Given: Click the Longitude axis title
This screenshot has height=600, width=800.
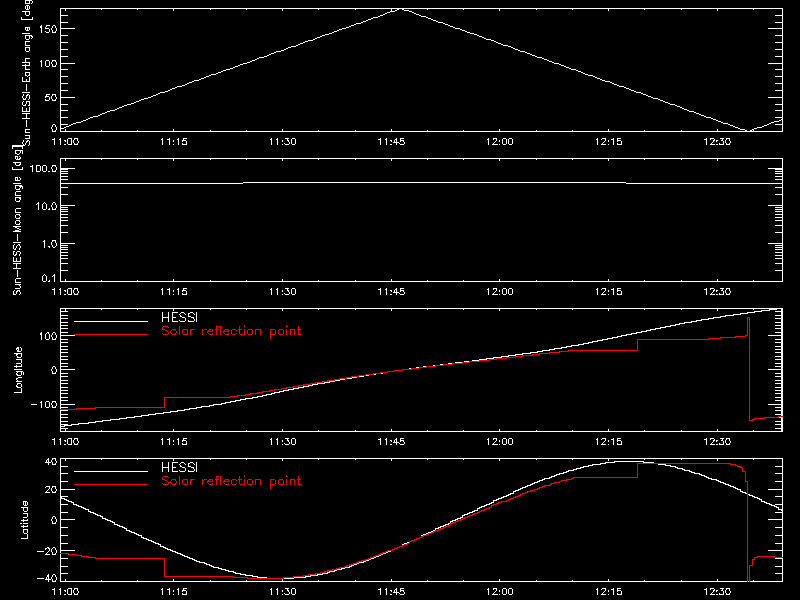Looking at the screenshot, I should [18, 370].
